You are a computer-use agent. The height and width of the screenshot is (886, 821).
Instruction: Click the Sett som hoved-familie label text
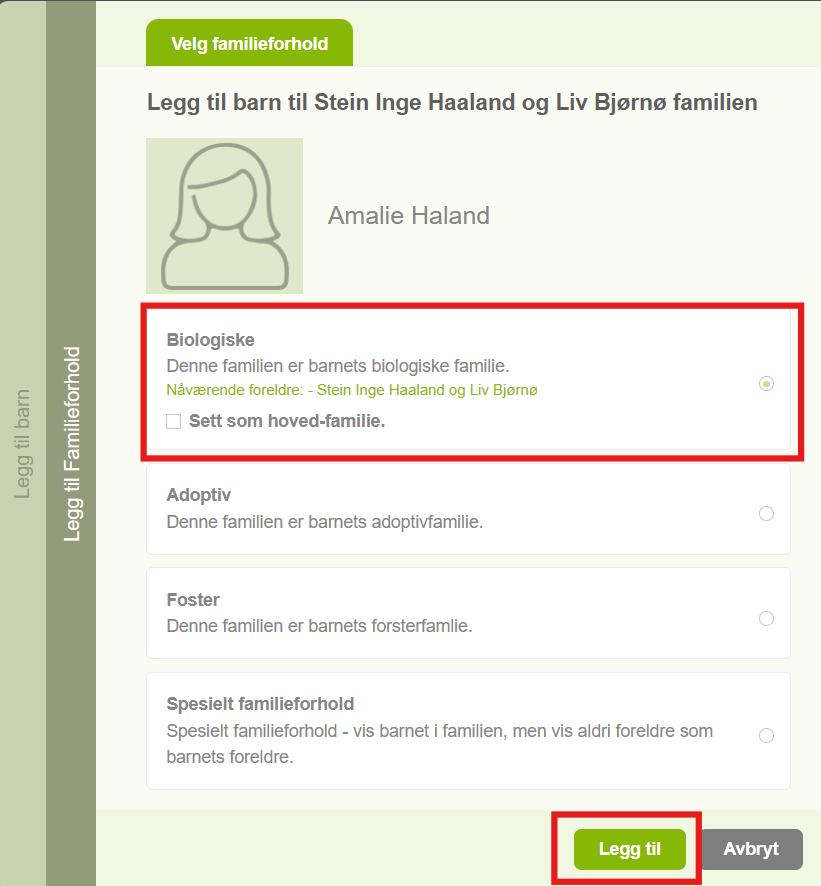[x=286, y=421]
